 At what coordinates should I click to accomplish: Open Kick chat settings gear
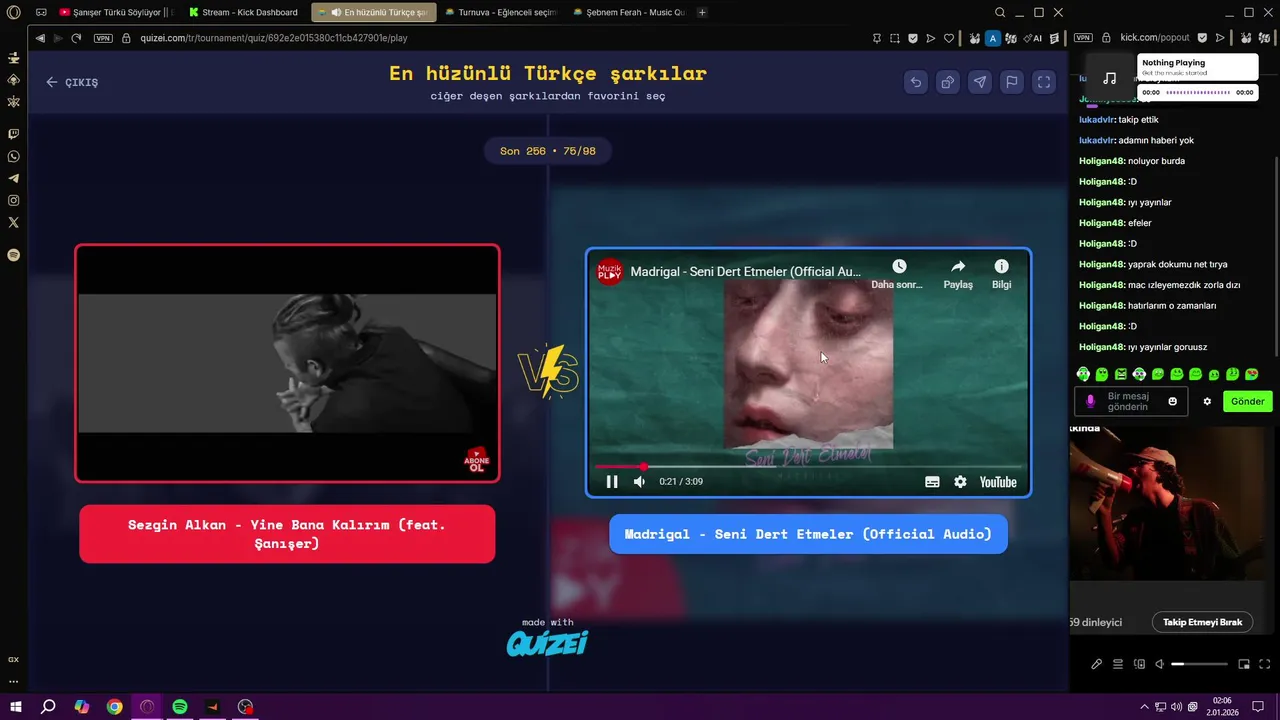[x=1207, y=401]
